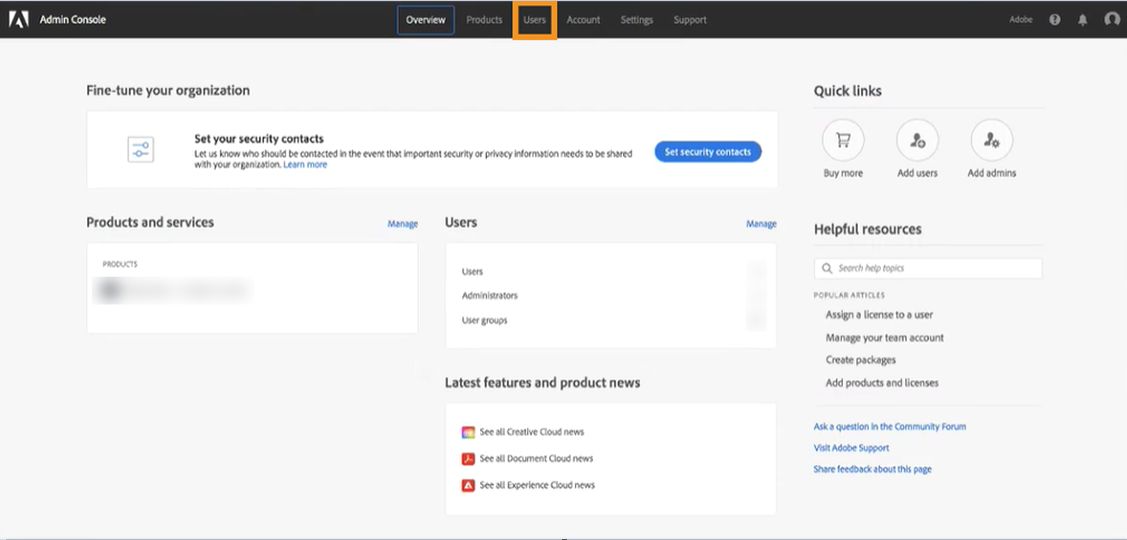Switch to the Users tab
This screenshot has width=1127, height=540.
pos(534,20)
